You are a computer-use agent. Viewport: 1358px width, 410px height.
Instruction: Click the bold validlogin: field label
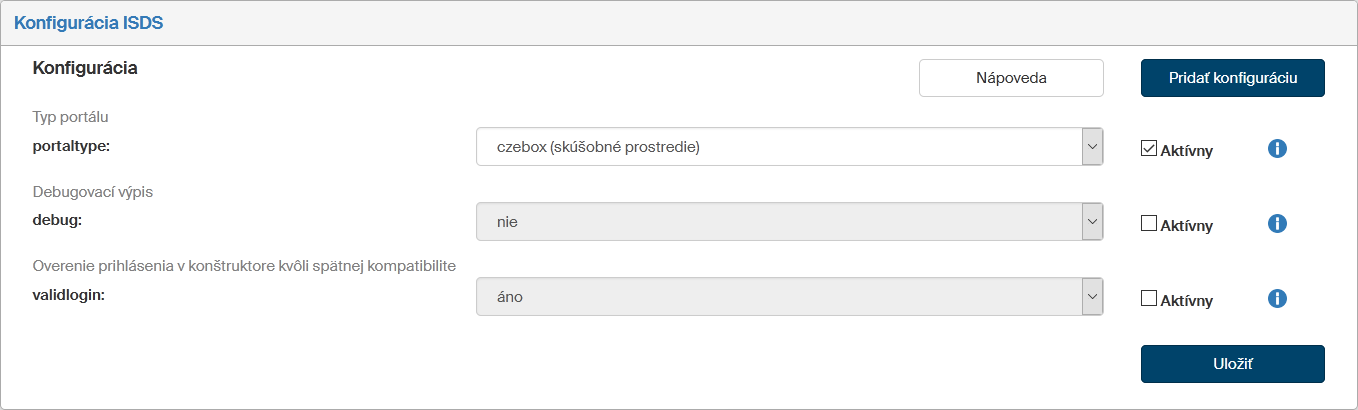(68, 295)
